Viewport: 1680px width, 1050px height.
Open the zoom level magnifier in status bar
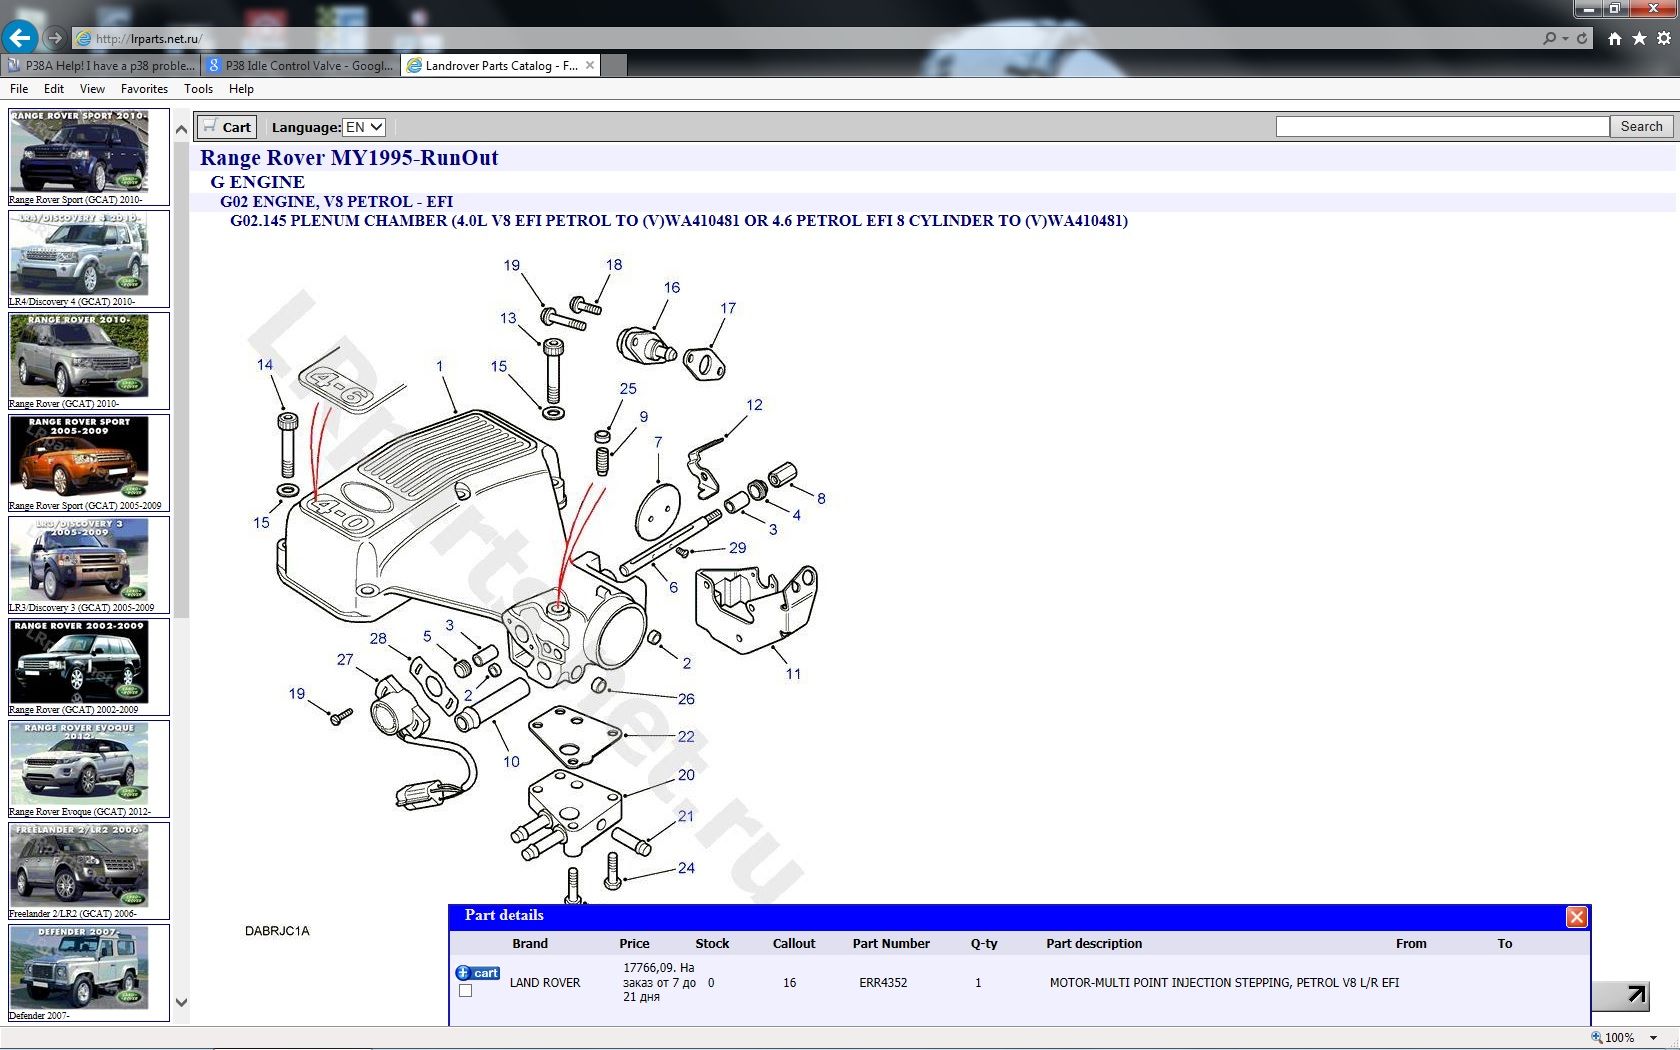1597,1037
